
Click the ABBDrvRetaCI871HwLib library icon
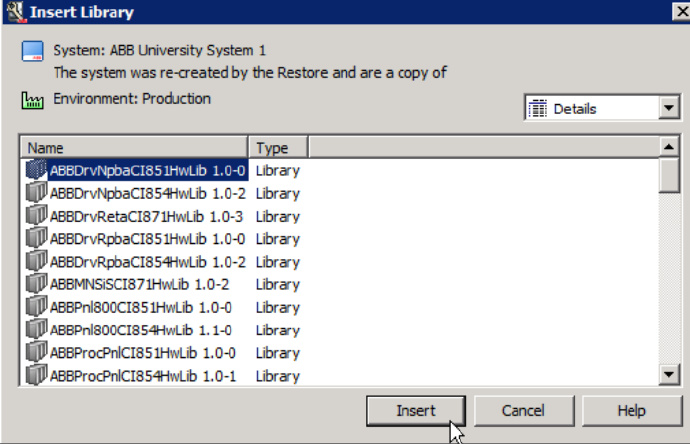pos(36,215)
